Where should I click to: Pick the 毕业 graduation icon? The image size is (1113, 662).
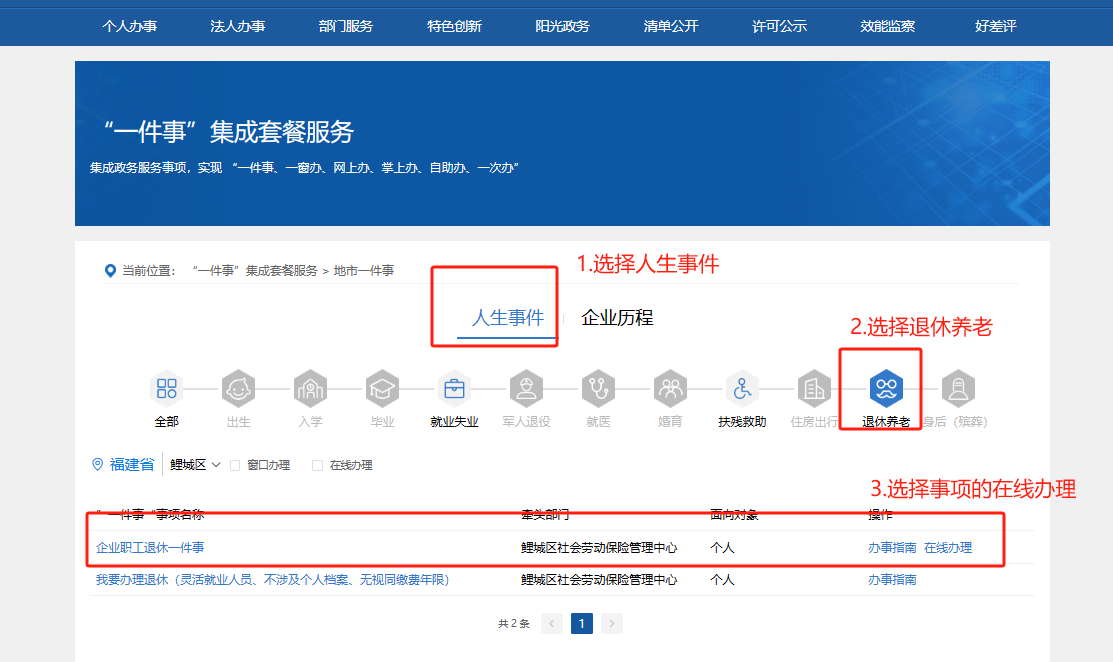pos(382,388)
